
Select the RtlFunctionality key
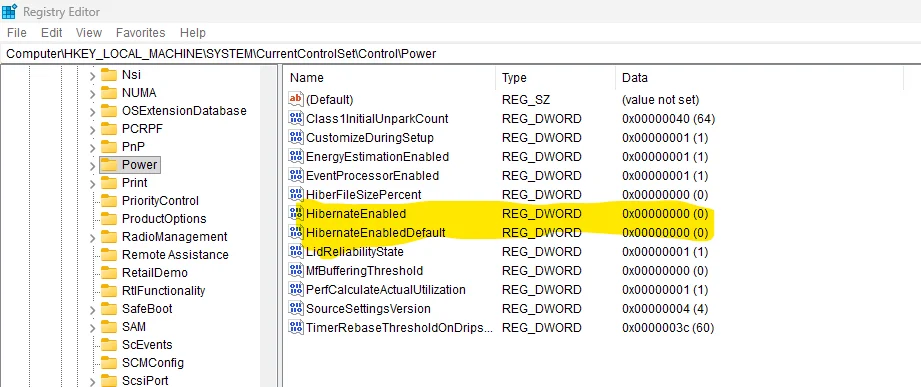163,291
